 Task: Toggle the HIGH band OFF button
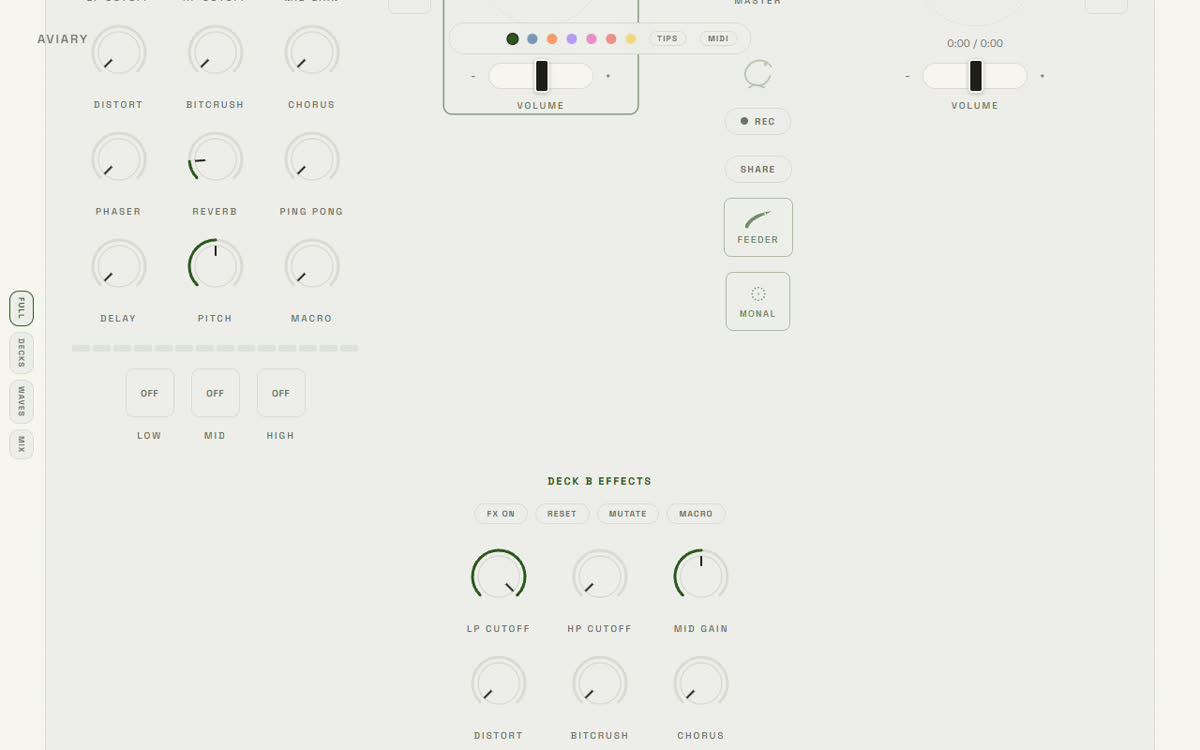tap(281, 393)
